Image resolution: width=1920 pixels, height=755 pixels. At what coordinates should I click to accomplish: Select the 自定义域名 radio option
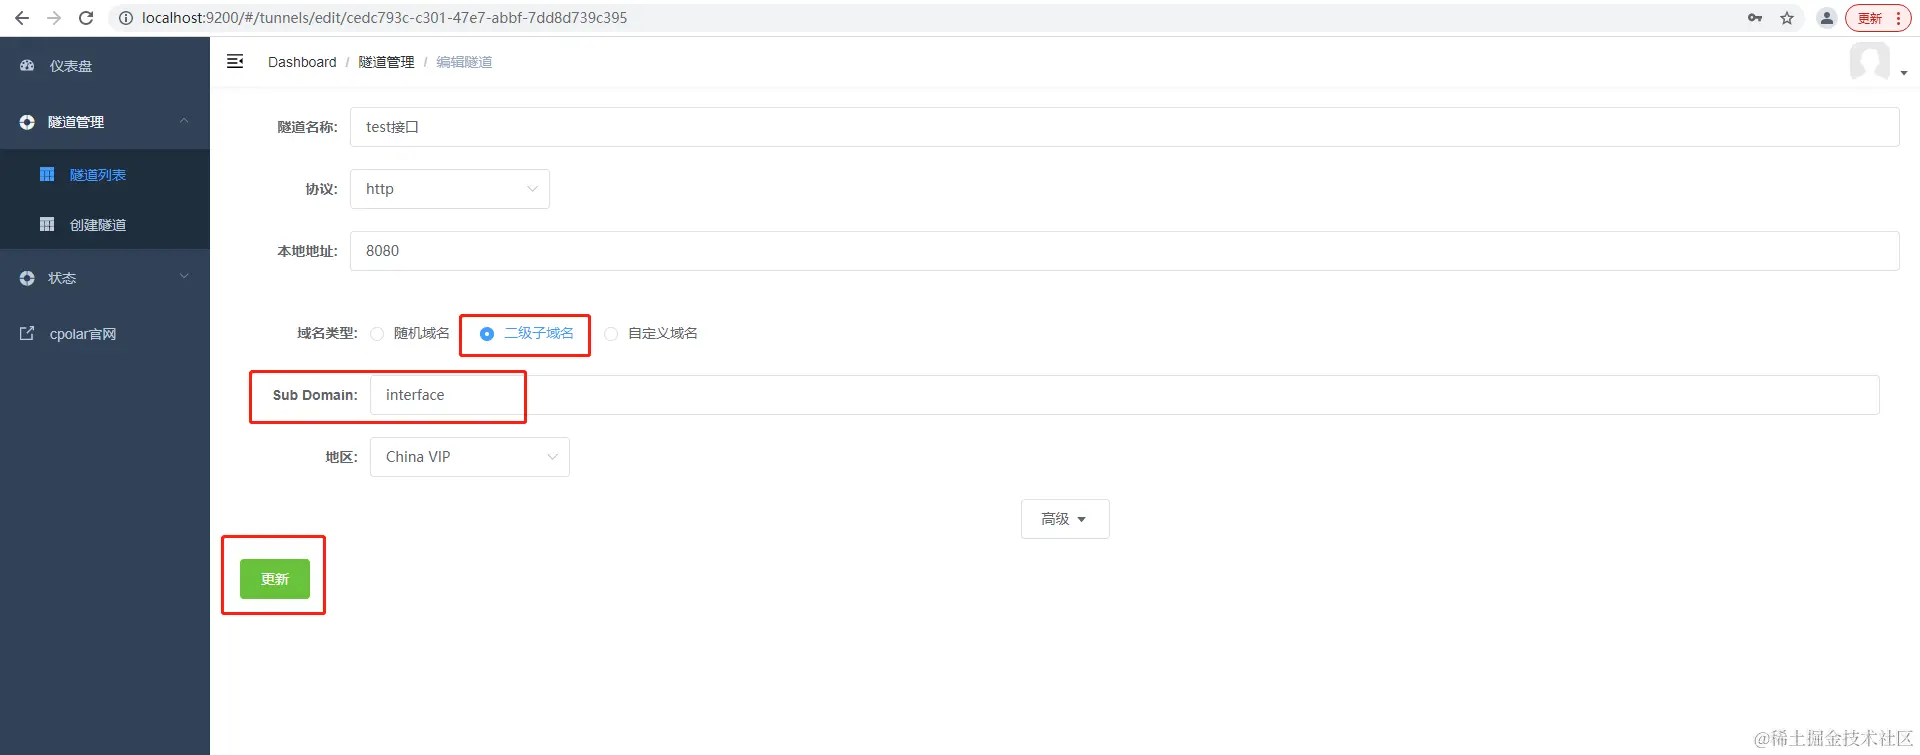(x=651, y=333)
